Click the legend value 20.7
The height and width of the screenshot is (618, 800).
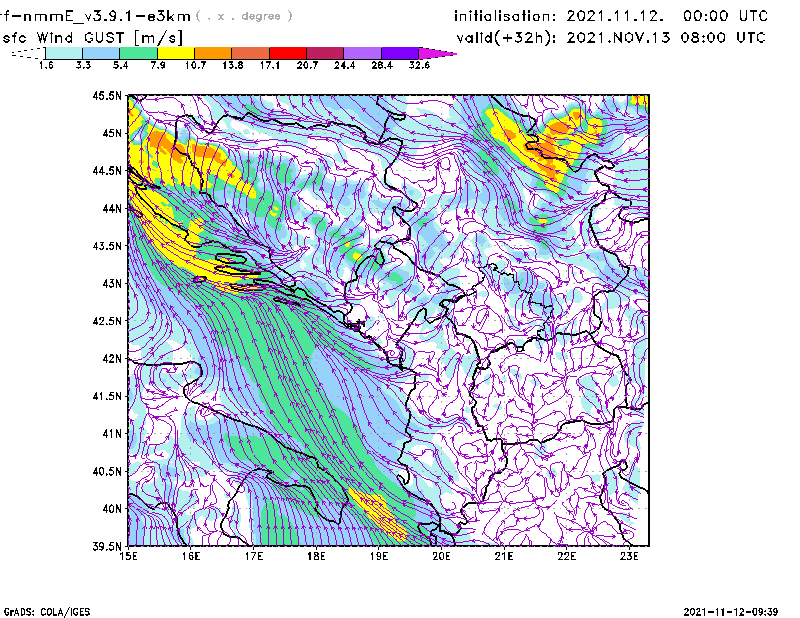point(307,65)
